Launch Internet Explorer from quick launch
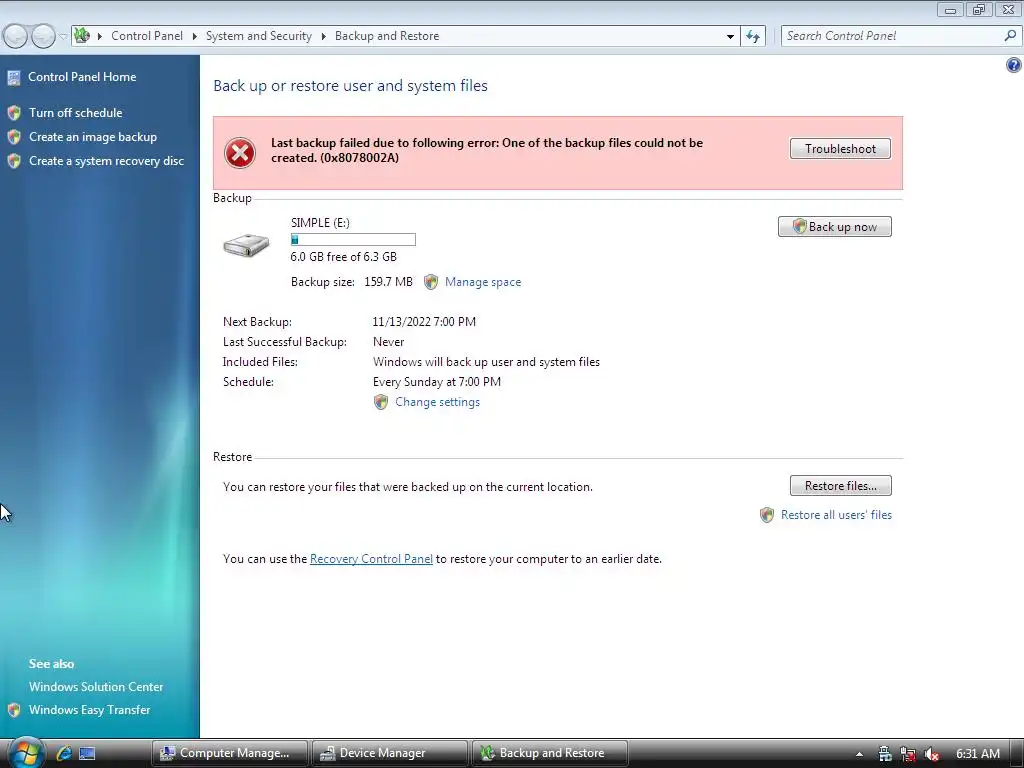Screen dimensions: 1024x768 (x=63, y=753)
